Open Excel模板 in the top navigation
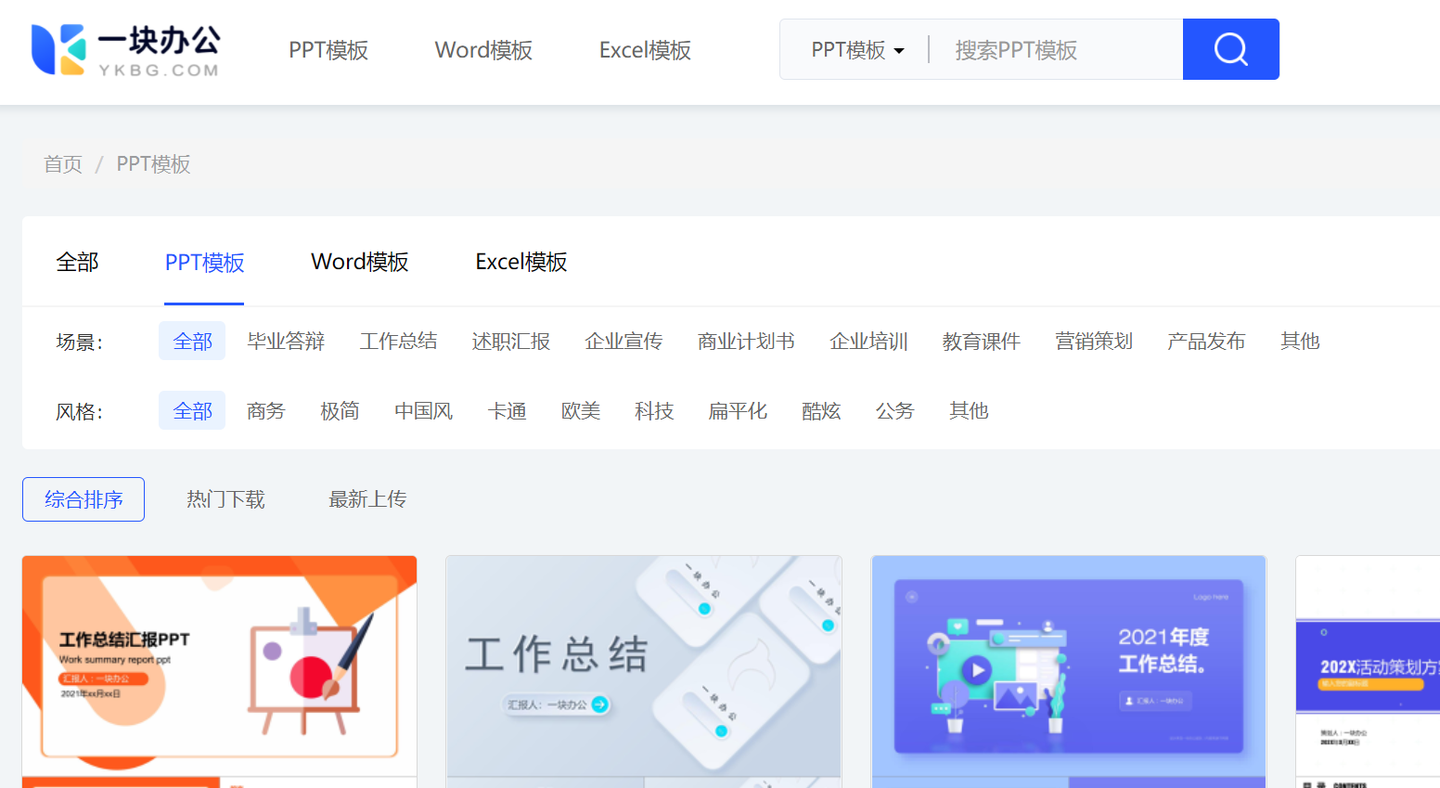Viewport: 1440px width, 788px height. click(645, 50)
